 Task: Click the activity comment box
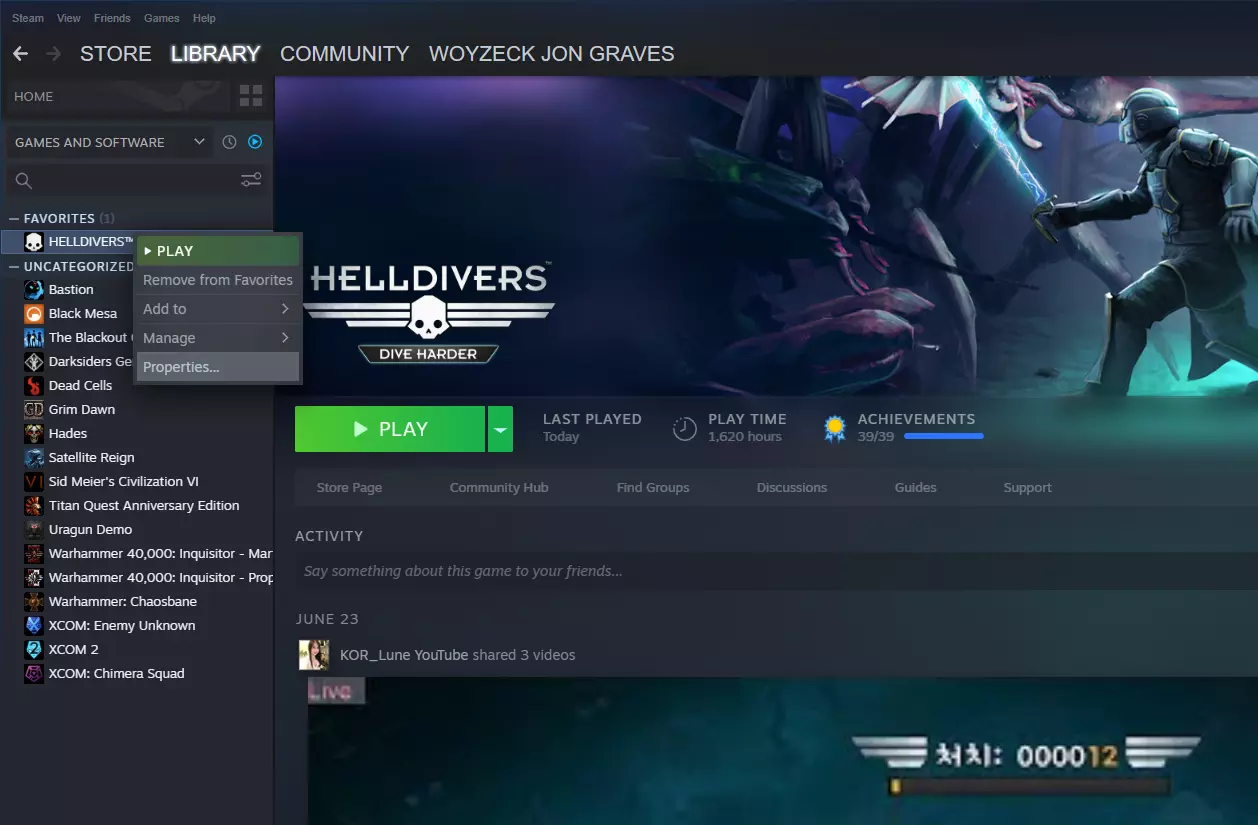776,571
